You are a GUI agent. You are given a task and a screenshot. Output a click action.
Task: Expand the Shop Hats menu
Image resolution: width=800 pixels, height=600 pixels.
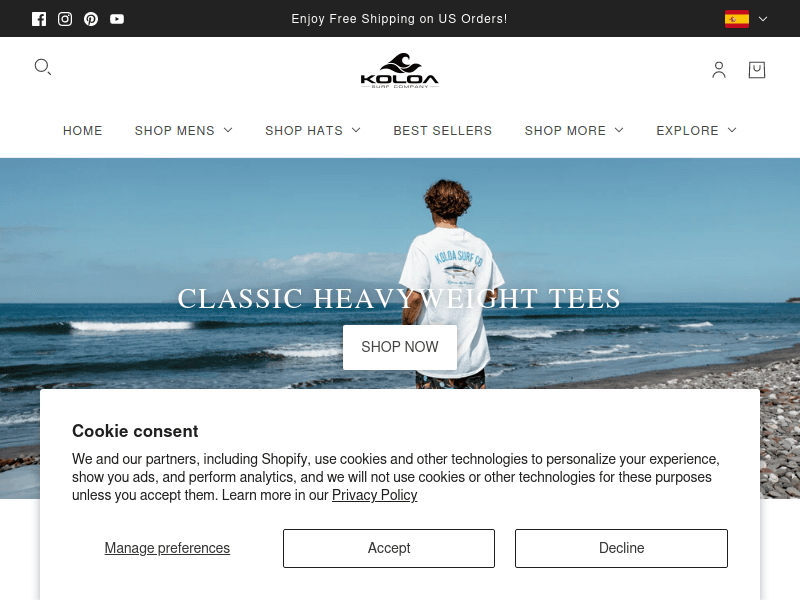pos(313,131)
